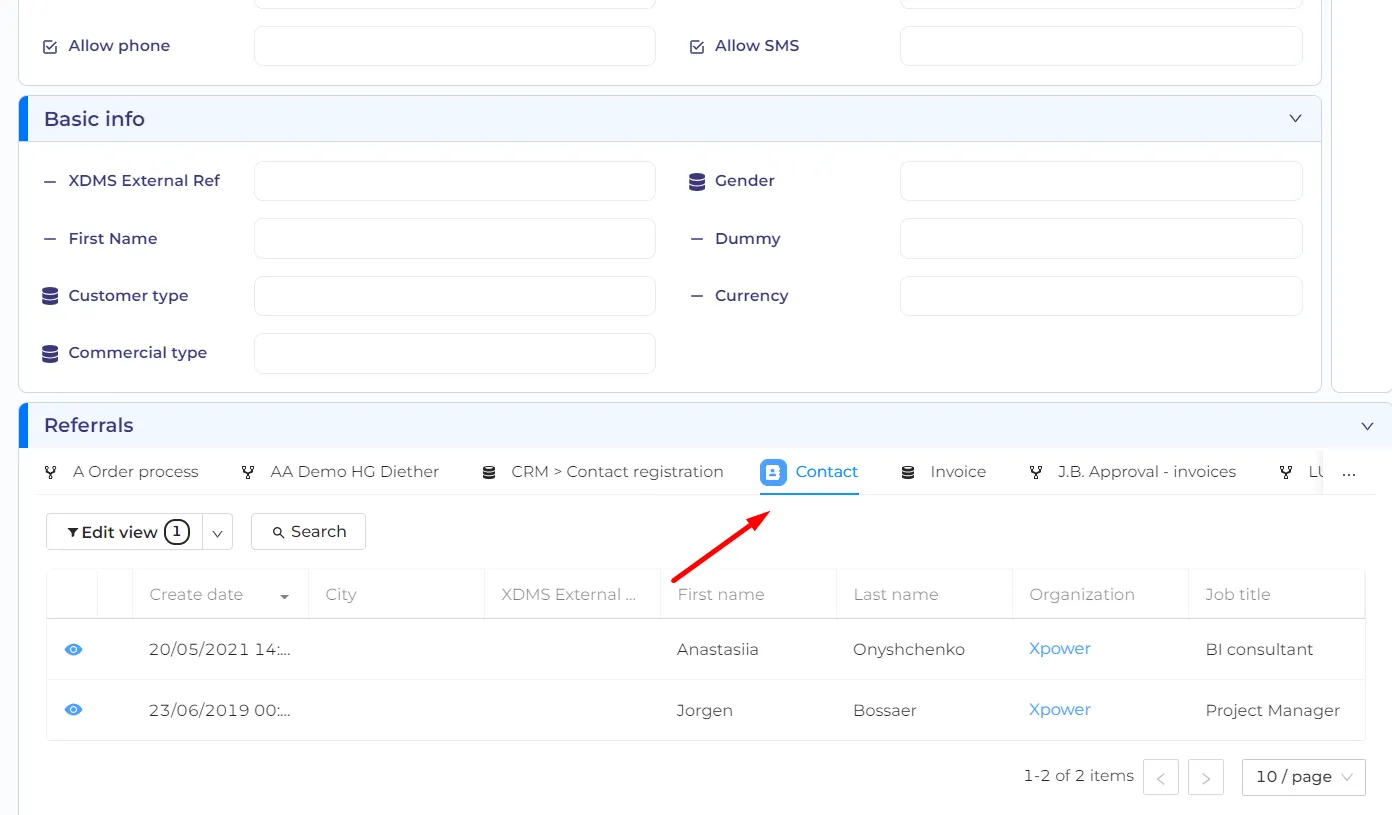Select the Invoice tab
Image resolution: width=1392 pixels, height=815 pixels.
coord(944,472)
